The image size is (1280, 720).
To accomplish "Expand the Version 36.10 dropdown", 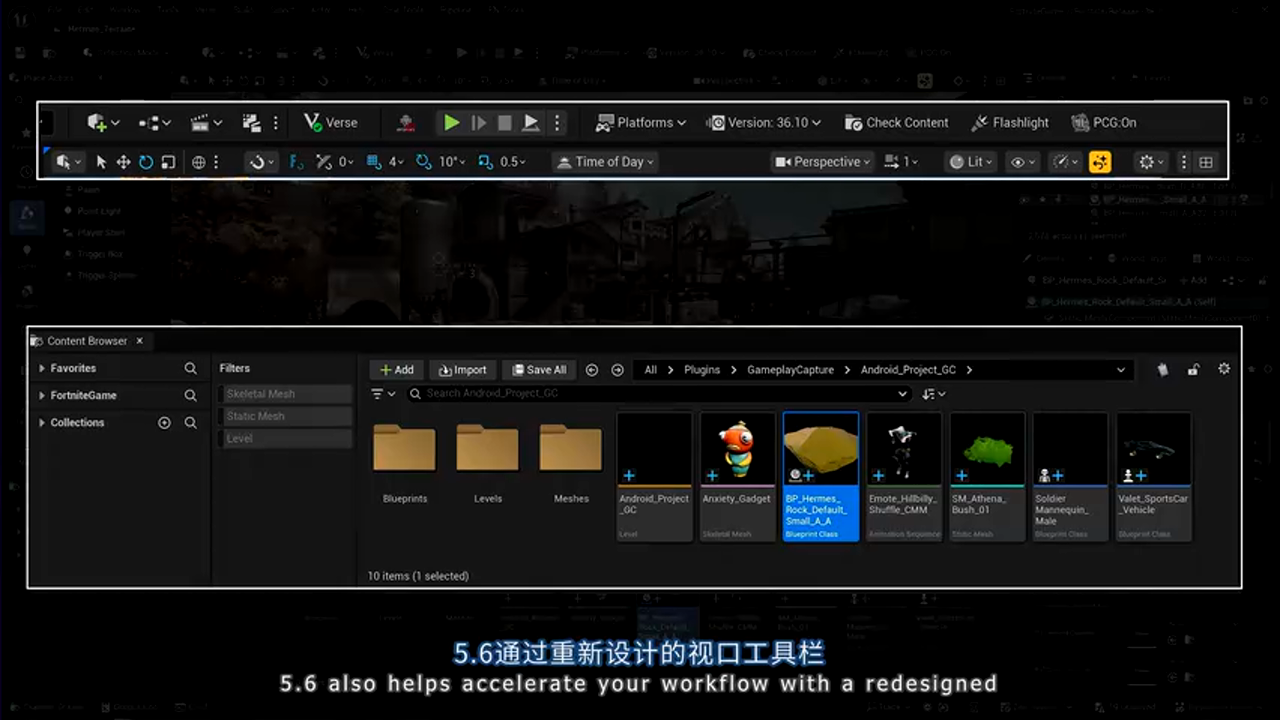I will 765,122.
